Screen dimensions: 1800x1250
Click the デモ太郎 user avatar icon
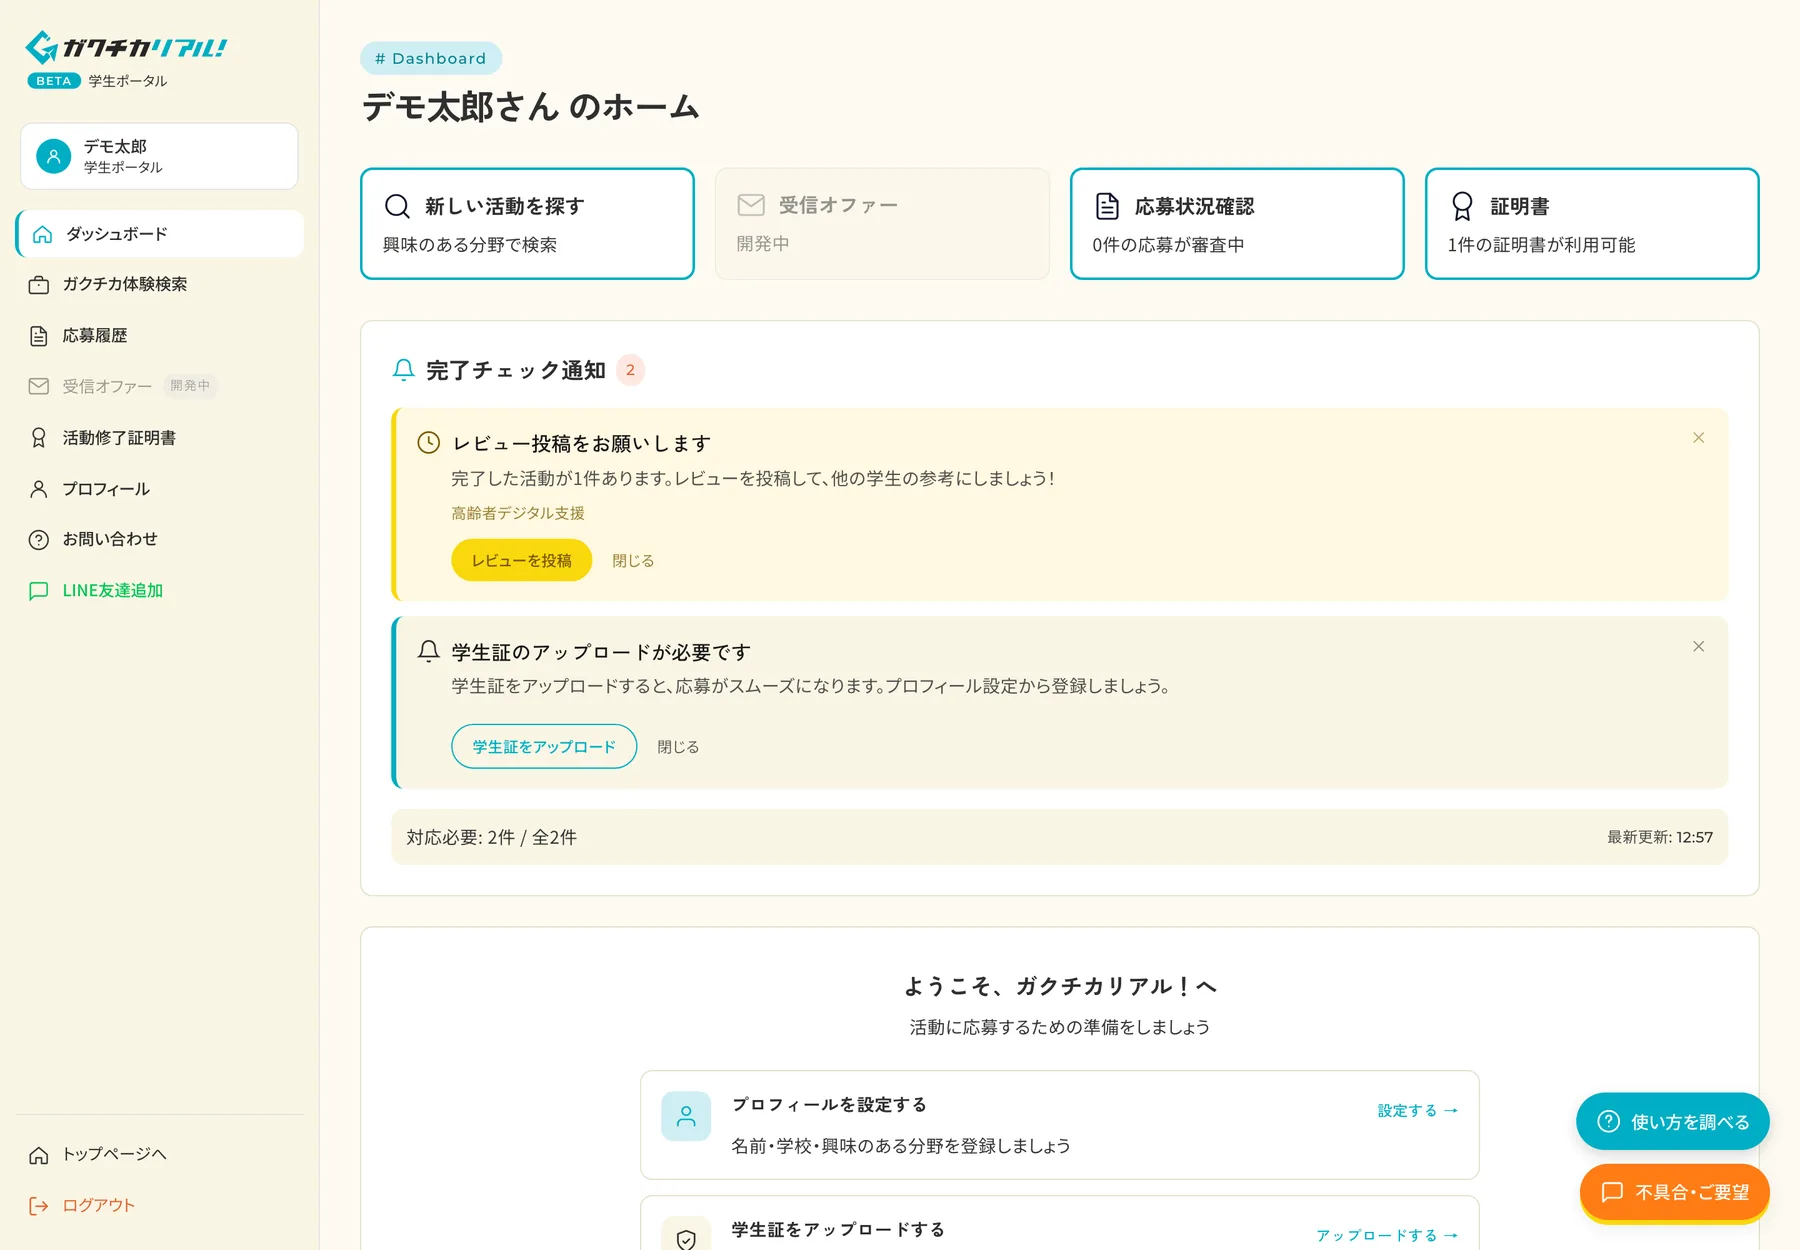pos(54,156)
